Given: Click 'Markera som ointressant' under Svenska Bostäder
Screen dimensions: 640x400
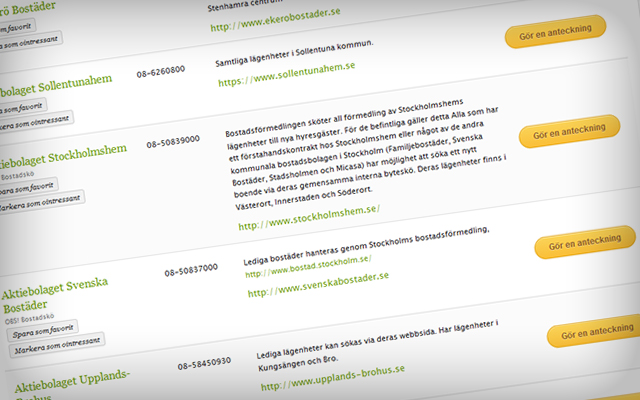Looking at the screenshot, I should 57,345.
